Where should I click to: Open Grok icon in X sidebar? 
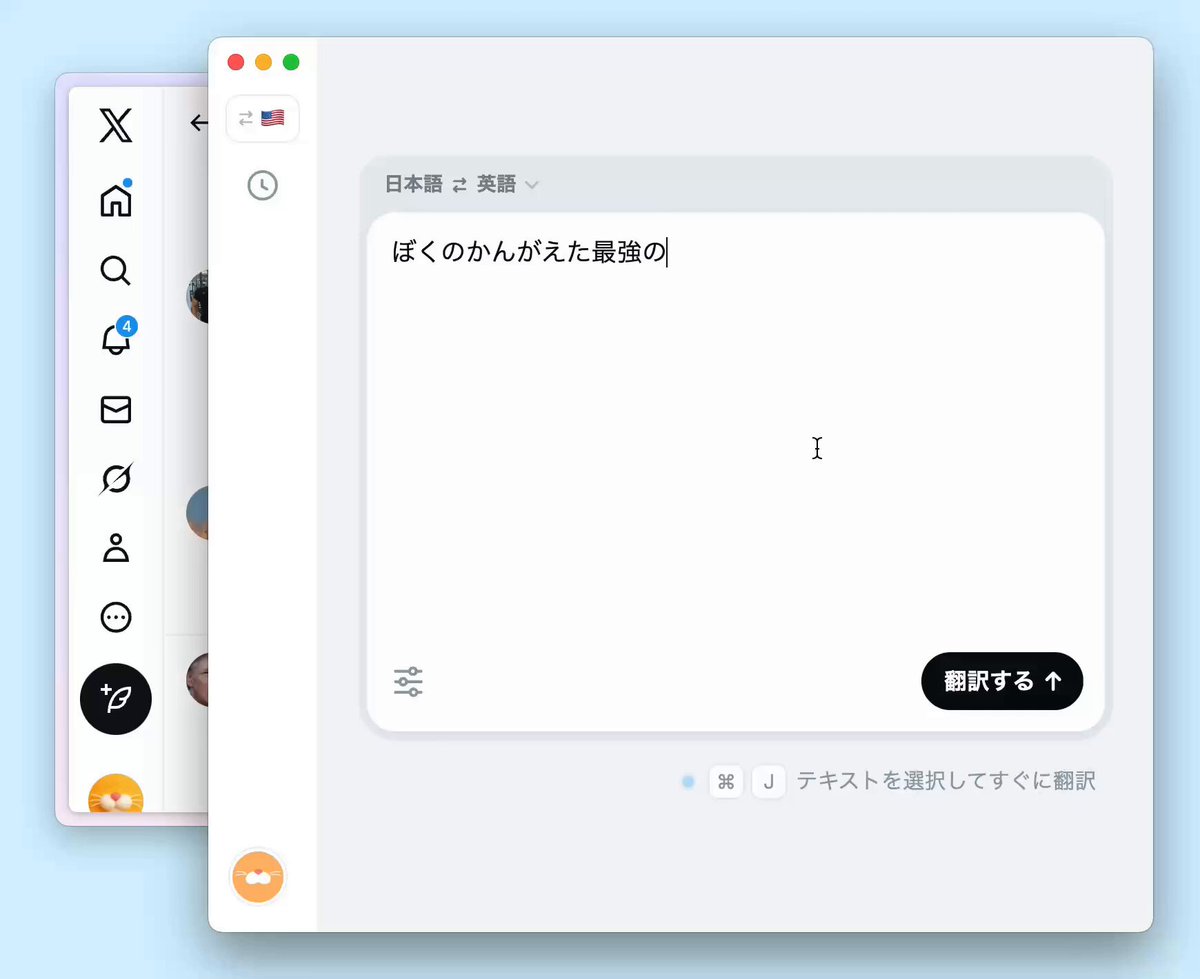pyautogui.click(x=116, y=480)
